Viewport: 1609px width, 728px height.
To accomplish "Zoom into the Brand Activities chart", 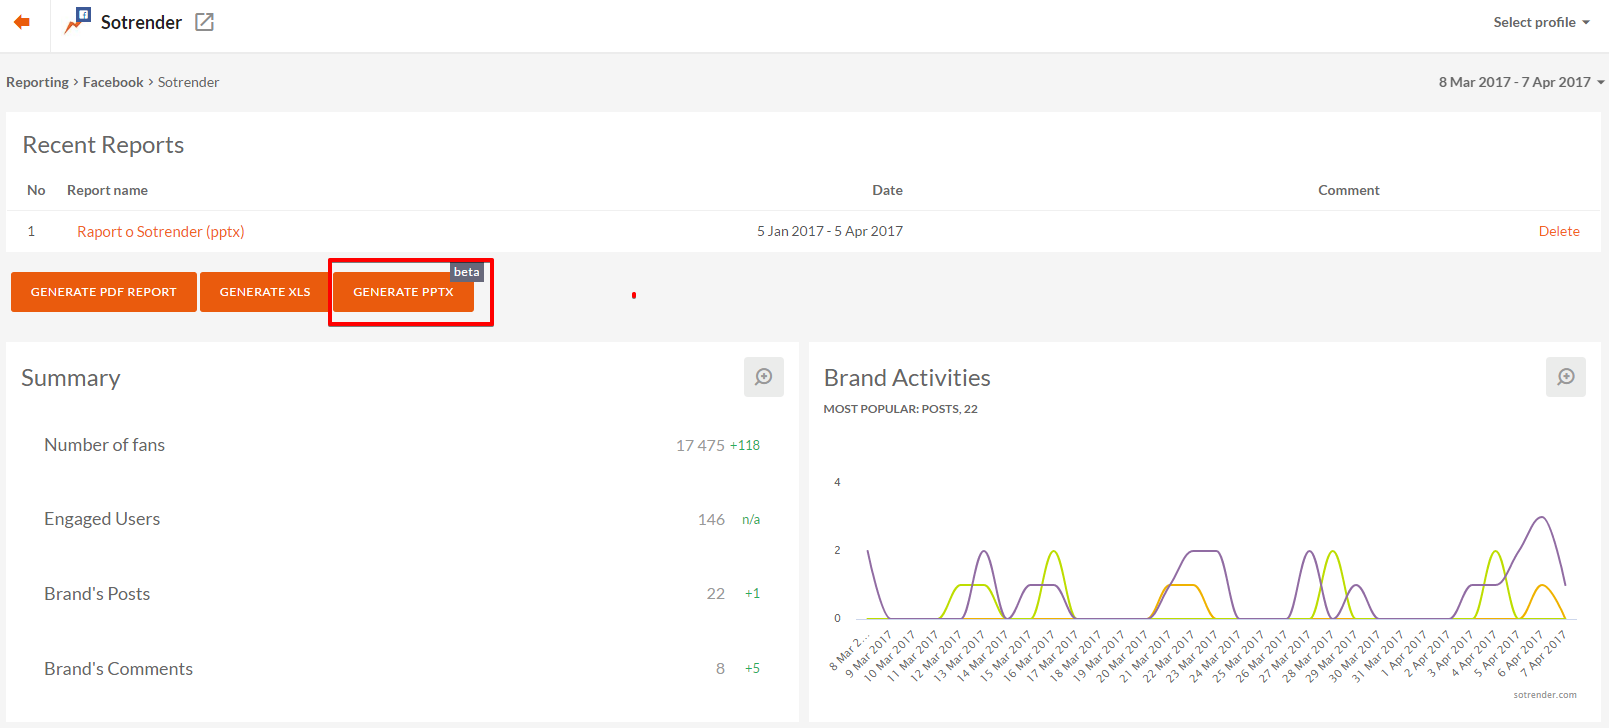I will click(x=1565, y=377).
